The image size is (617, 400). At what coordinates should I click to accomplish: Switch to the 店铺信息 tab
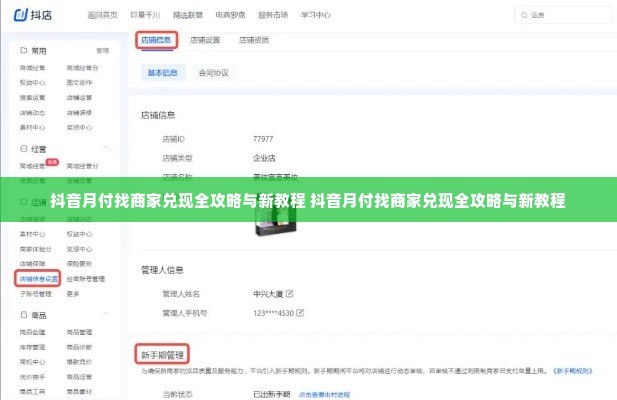156,40
